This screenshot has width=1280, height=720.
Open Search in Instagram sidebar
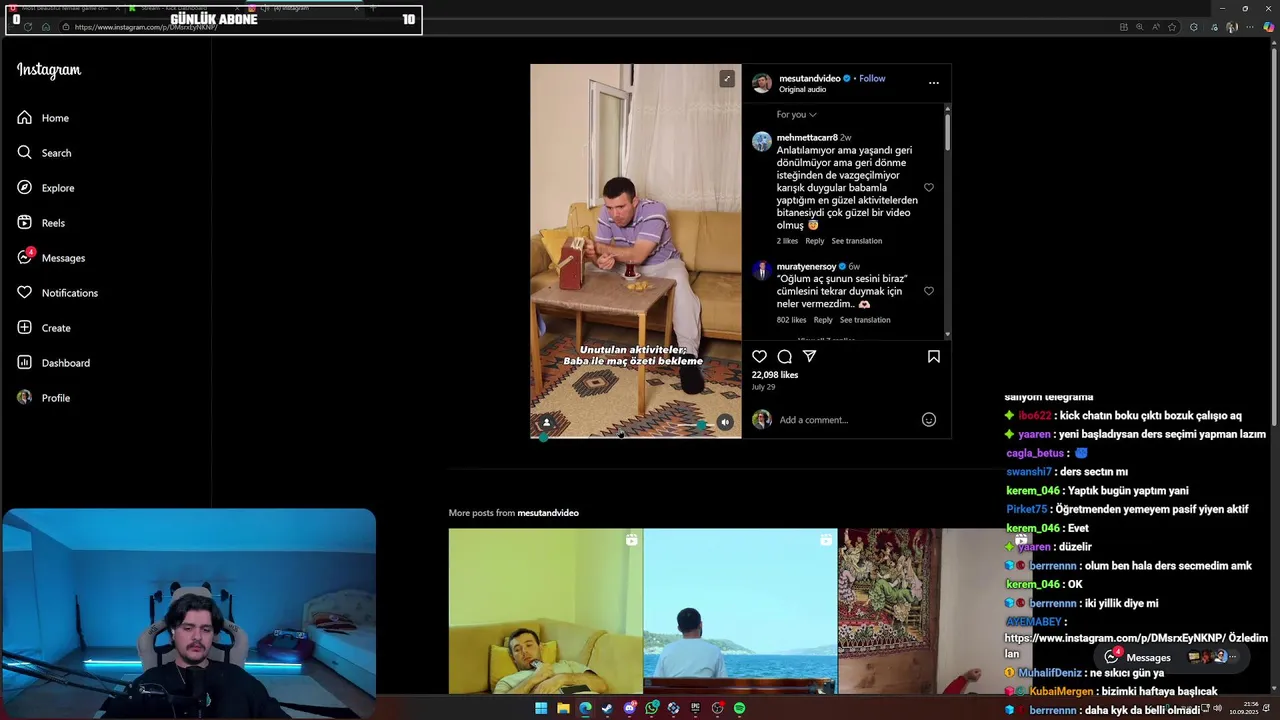click(44, 153)
